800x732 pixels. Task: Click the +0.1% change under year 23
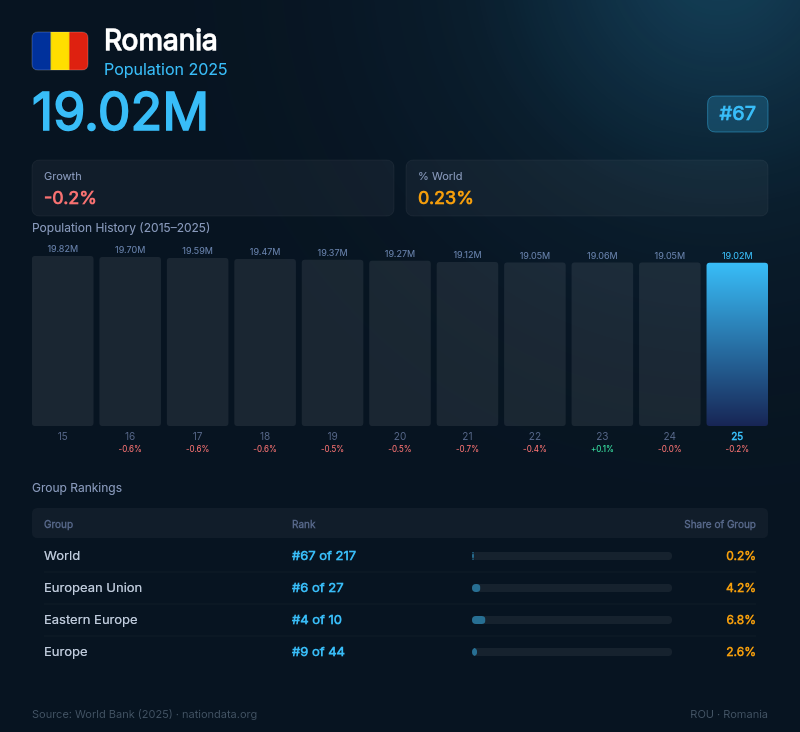click(x=602, y=449)
